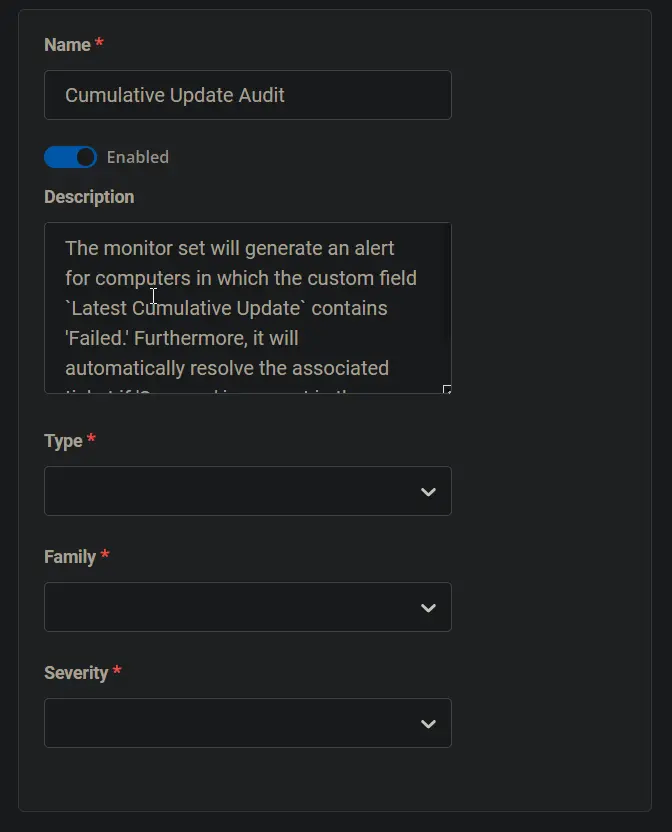This screenshot has height=832, width=672.
Task: Click the Description label
Action: click(x=89, y=197)
